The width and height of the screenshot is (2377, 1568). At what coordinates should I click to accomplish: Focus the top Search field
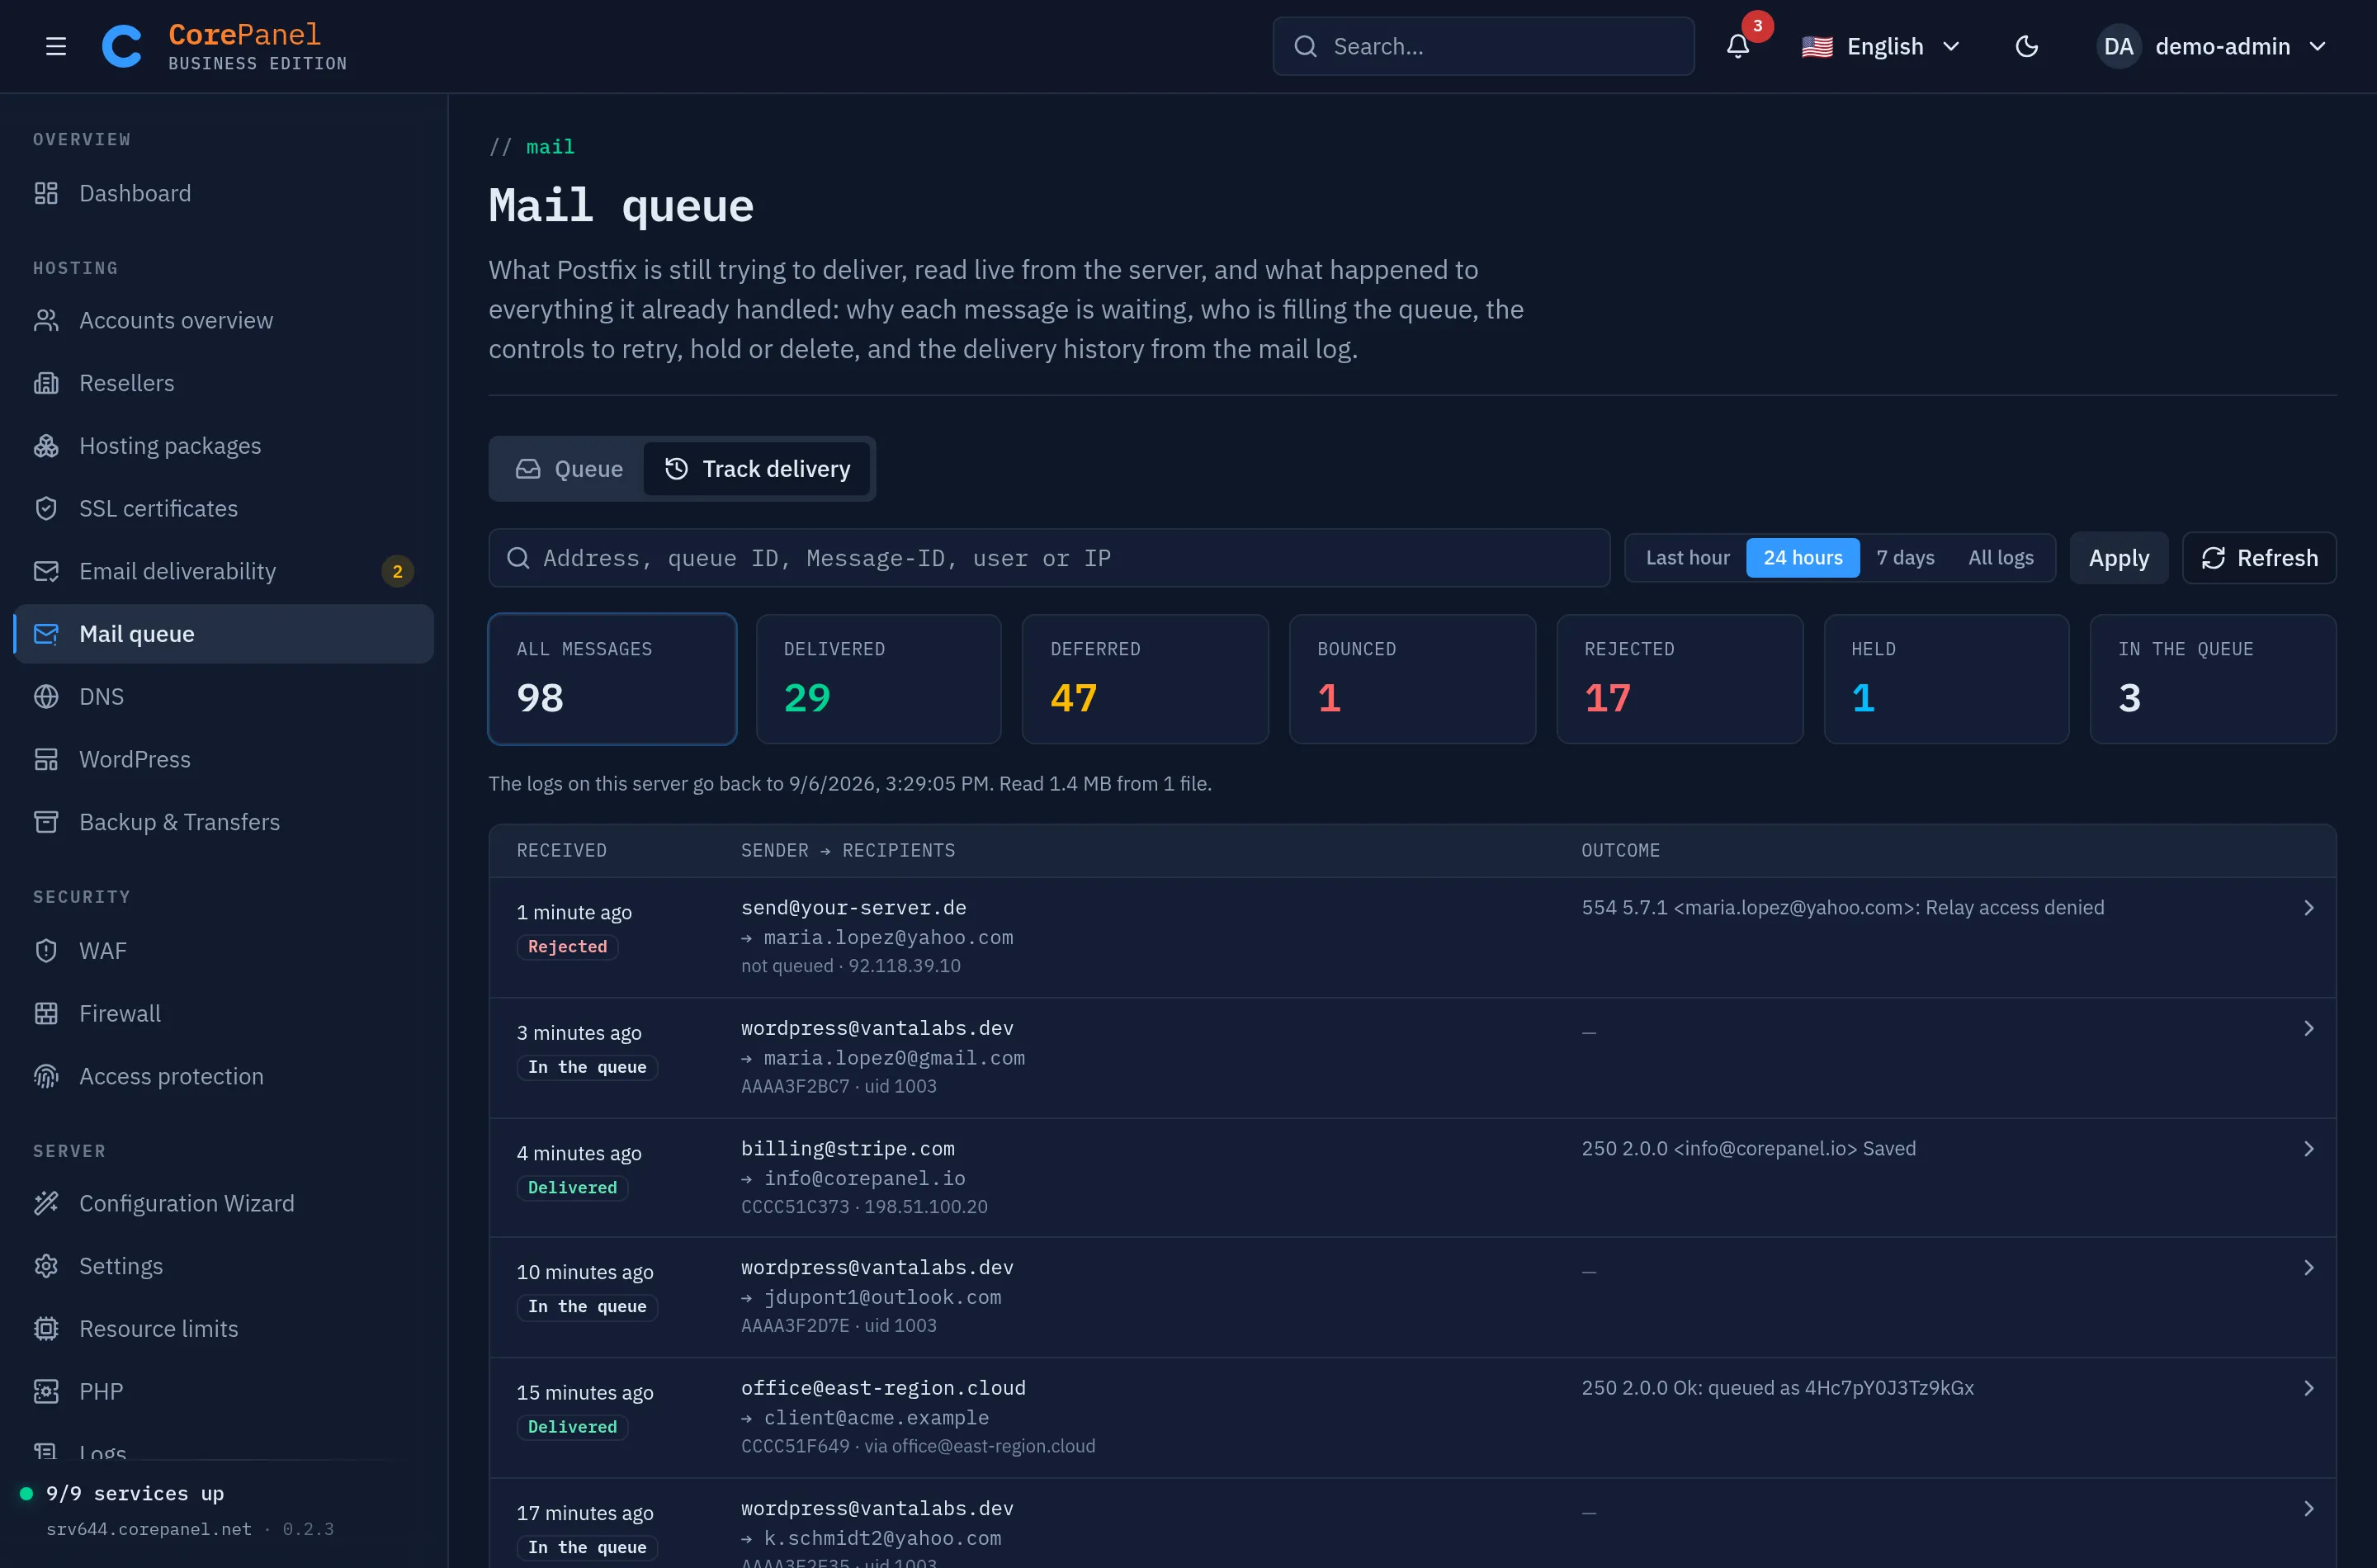click(x=1482, y=46)
